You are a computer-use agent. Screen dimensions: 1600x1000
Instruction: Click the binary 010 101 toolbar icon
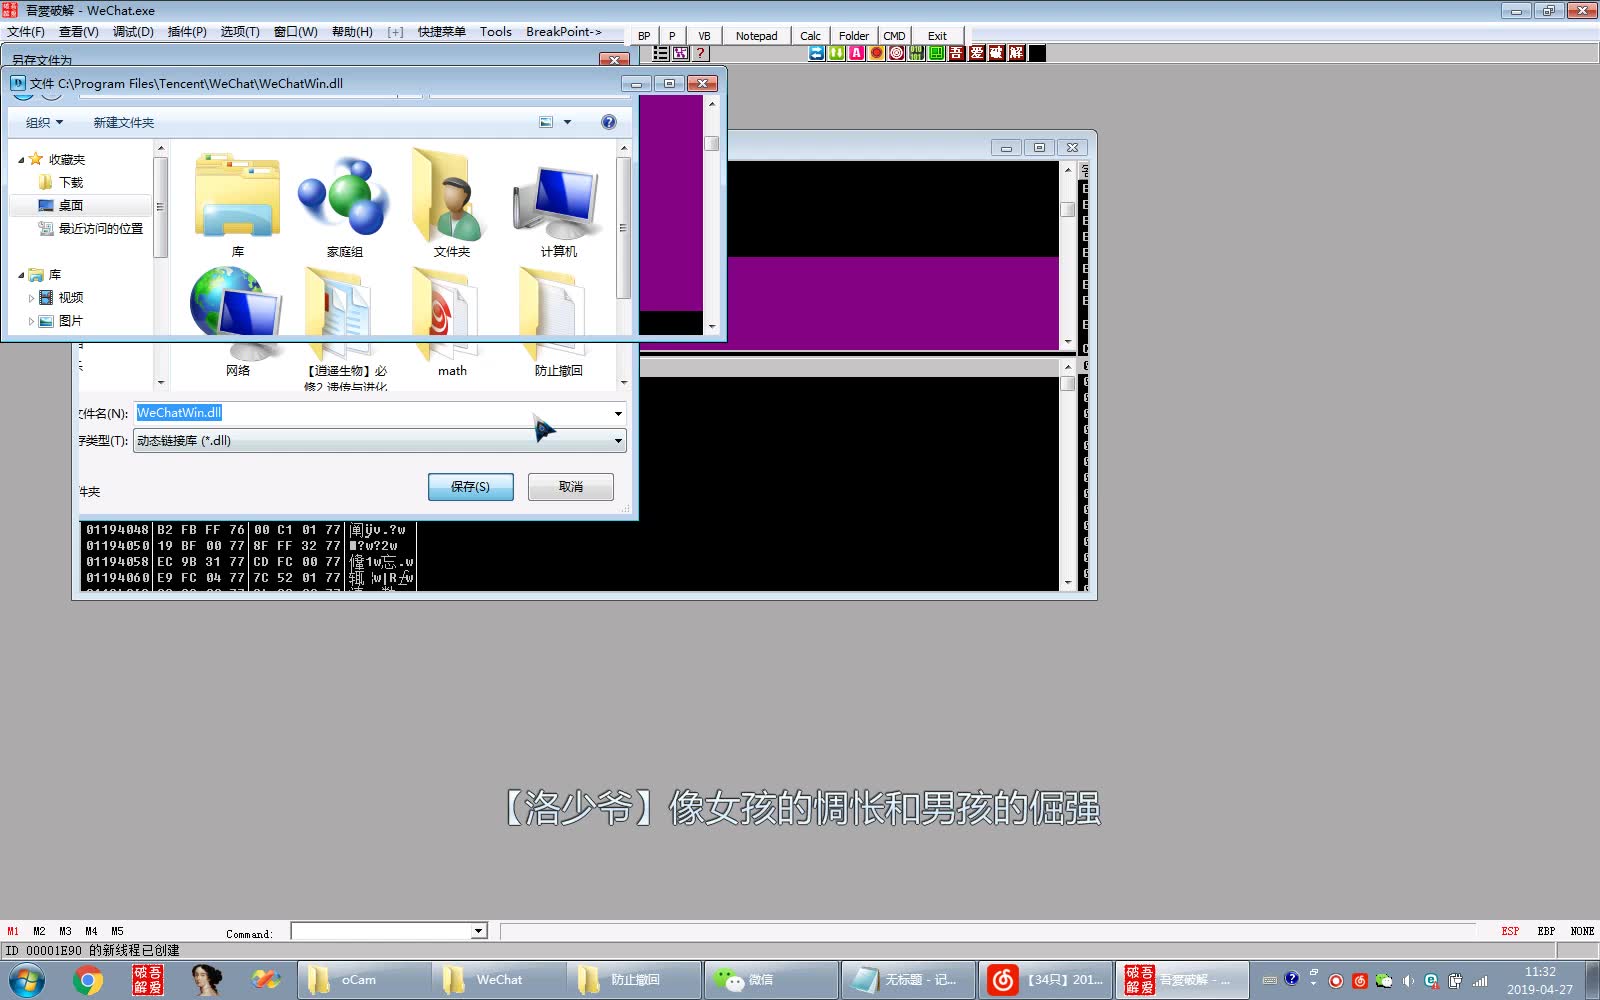tap(917, 53)
